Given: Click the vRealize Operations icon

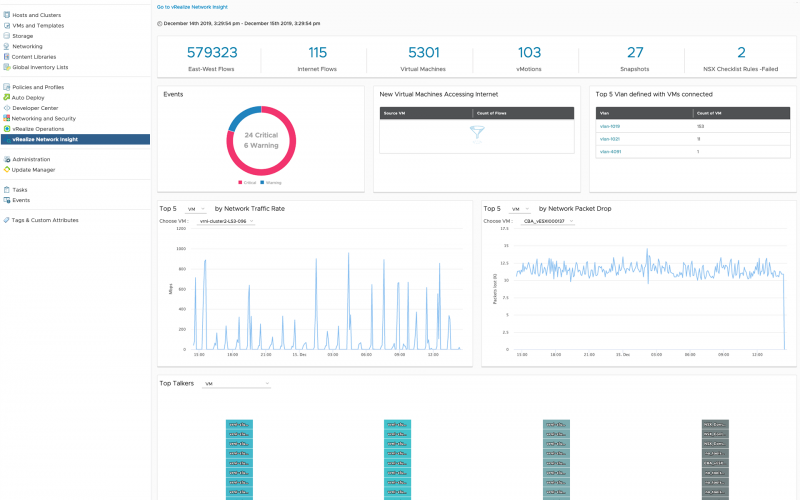Looking at the screenshot, I should pyautogui.click(x=7, y=129).
